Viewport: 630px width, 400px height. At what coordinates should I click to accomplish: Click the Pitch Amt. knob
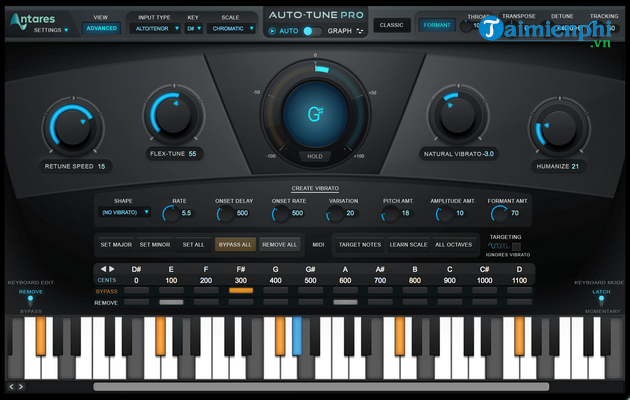tap(390, 214)
